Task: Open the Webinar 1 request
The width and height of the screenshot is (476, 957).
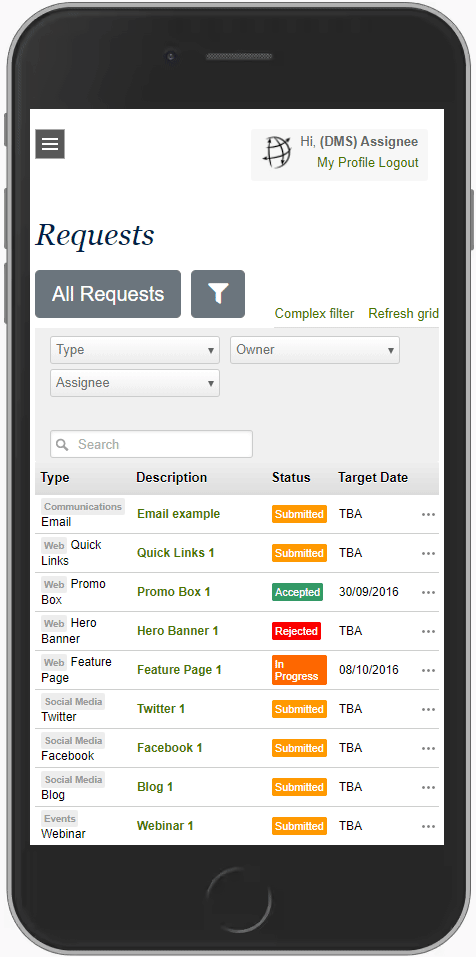Action: [165, 826]
